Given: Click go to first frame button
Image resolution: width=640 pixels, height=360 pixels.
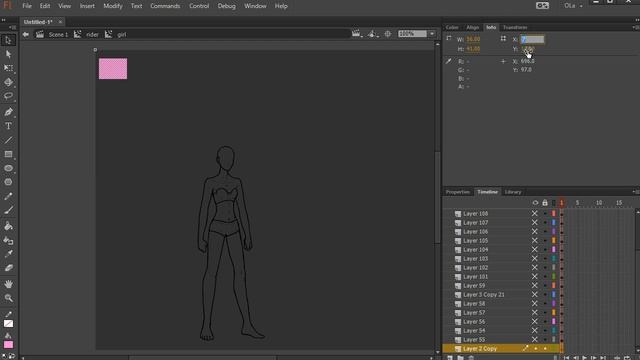Looking at the screenshot, I should [x=567, y=358].
